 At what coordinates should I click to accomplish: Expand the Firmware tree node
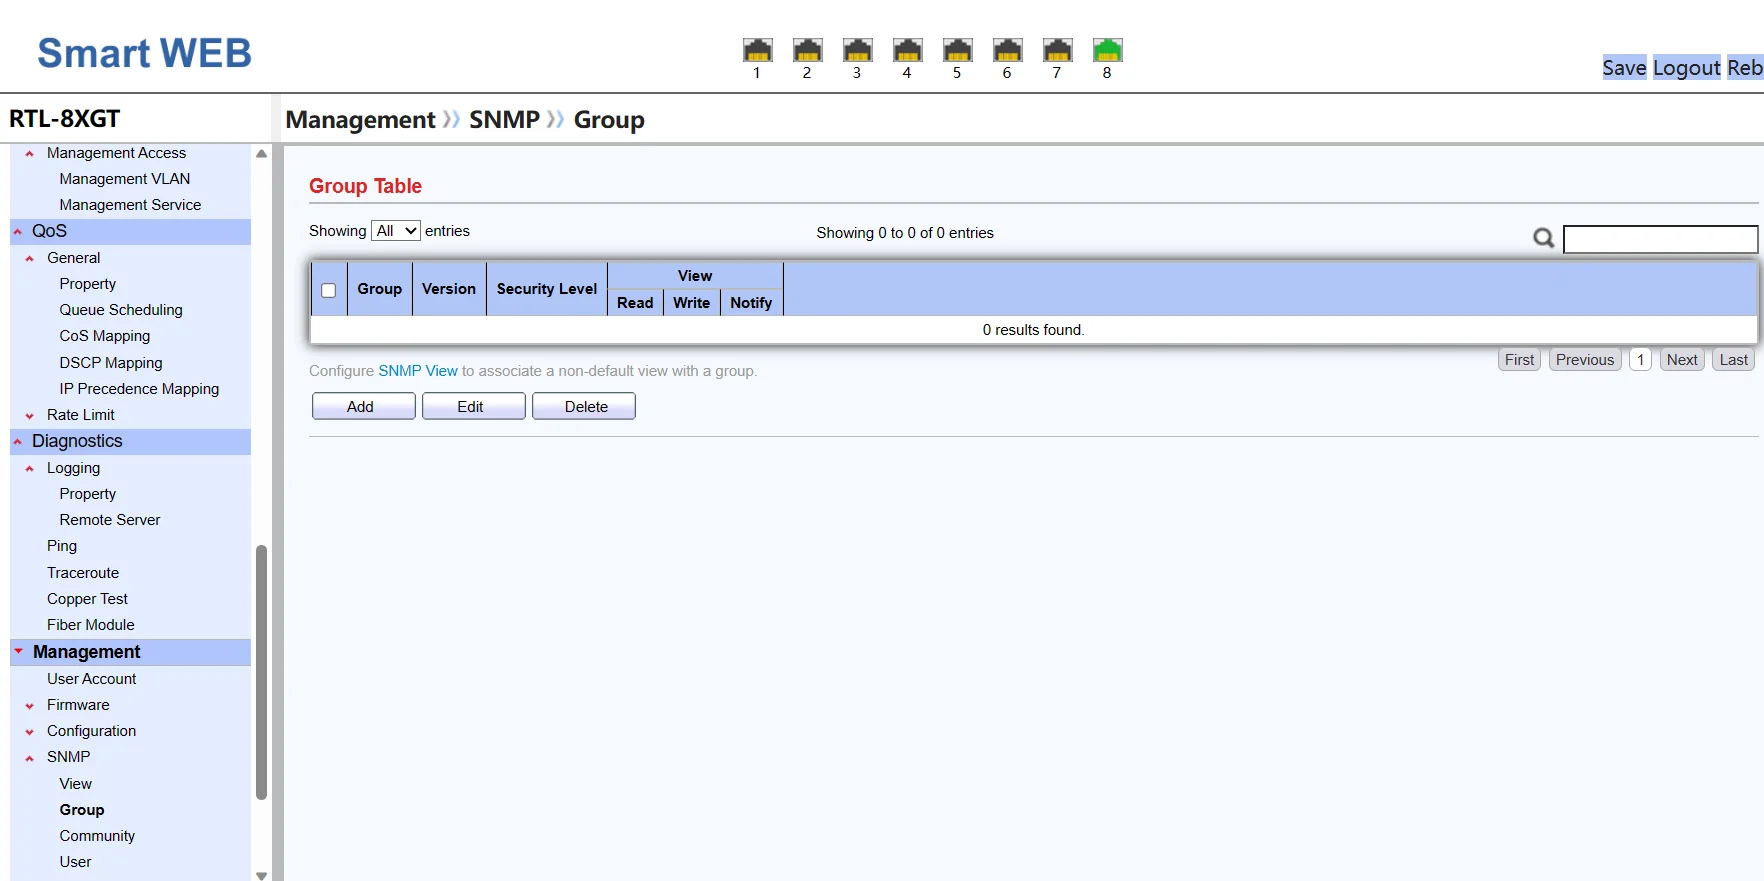pyautogui.click(x=30, y=706)
